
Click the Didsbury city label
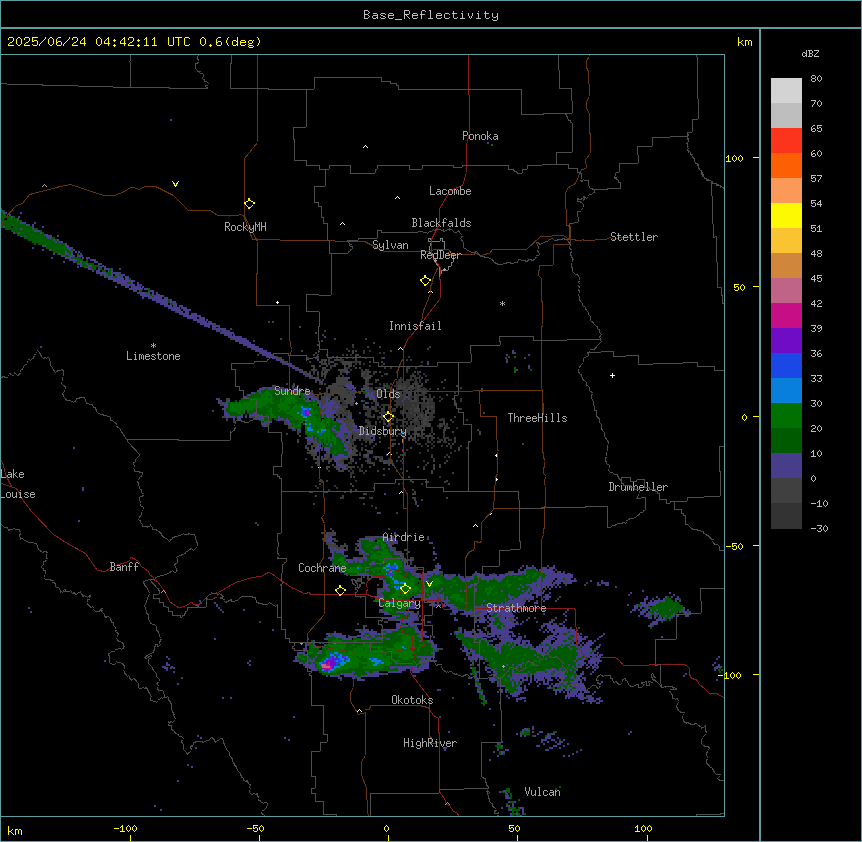point(383,431)
